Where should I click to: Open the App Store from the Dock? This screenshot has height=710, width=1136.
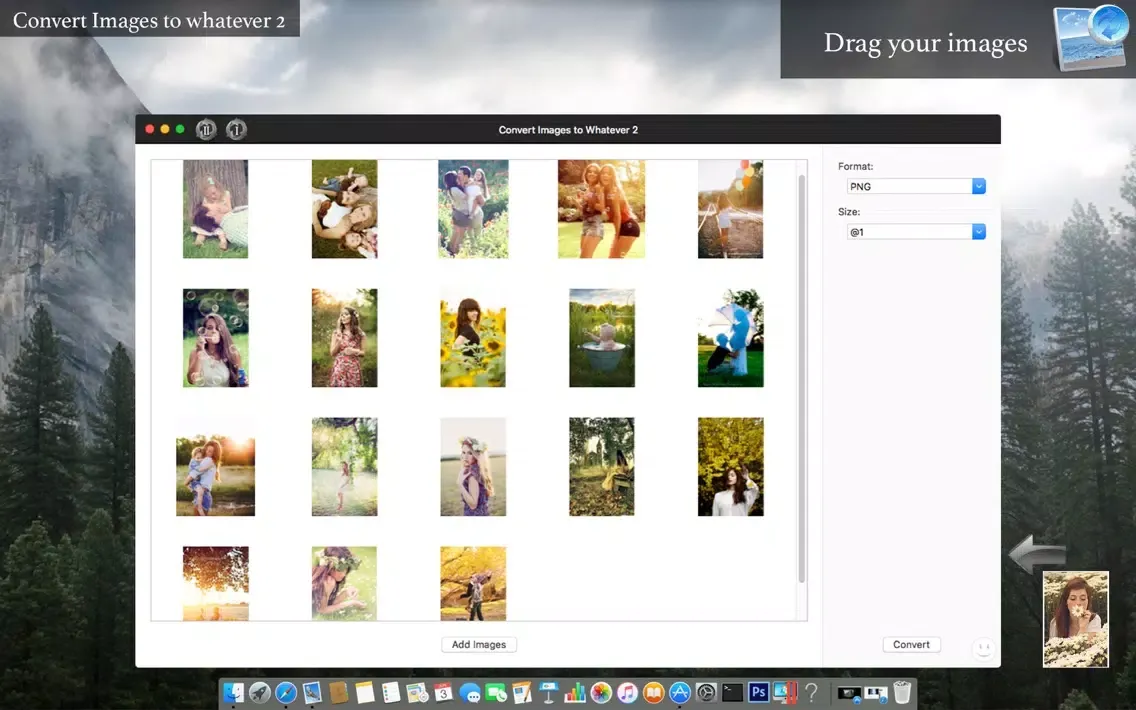click(x=678, y=692)
